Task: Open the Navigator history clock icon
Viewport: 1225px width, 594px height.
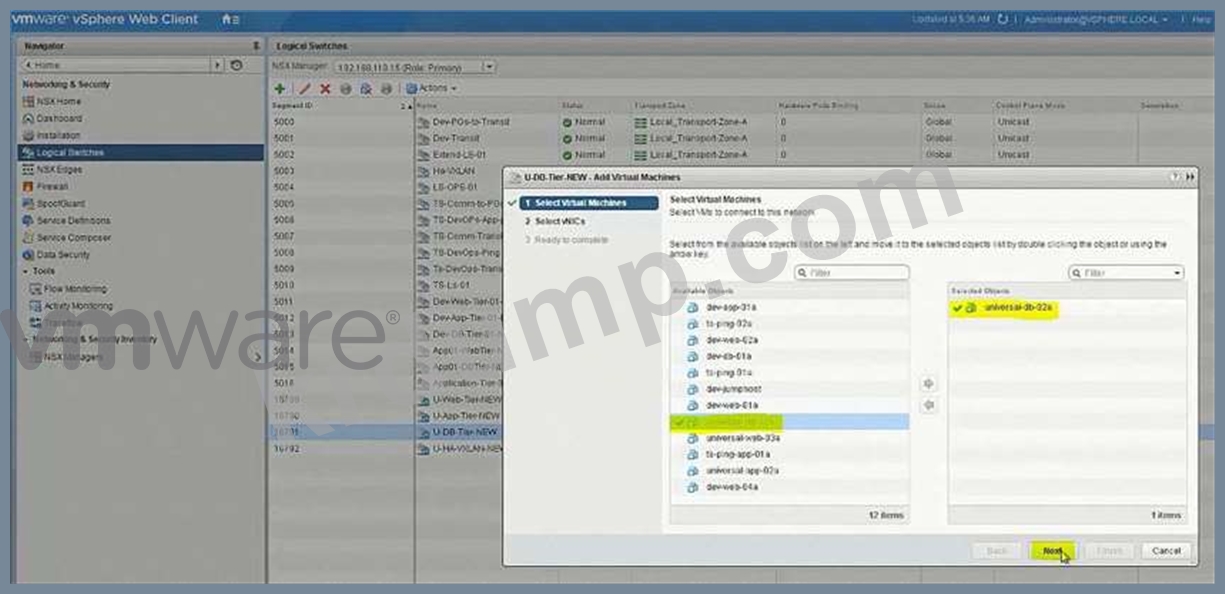Action: click(x=236, y=65)
